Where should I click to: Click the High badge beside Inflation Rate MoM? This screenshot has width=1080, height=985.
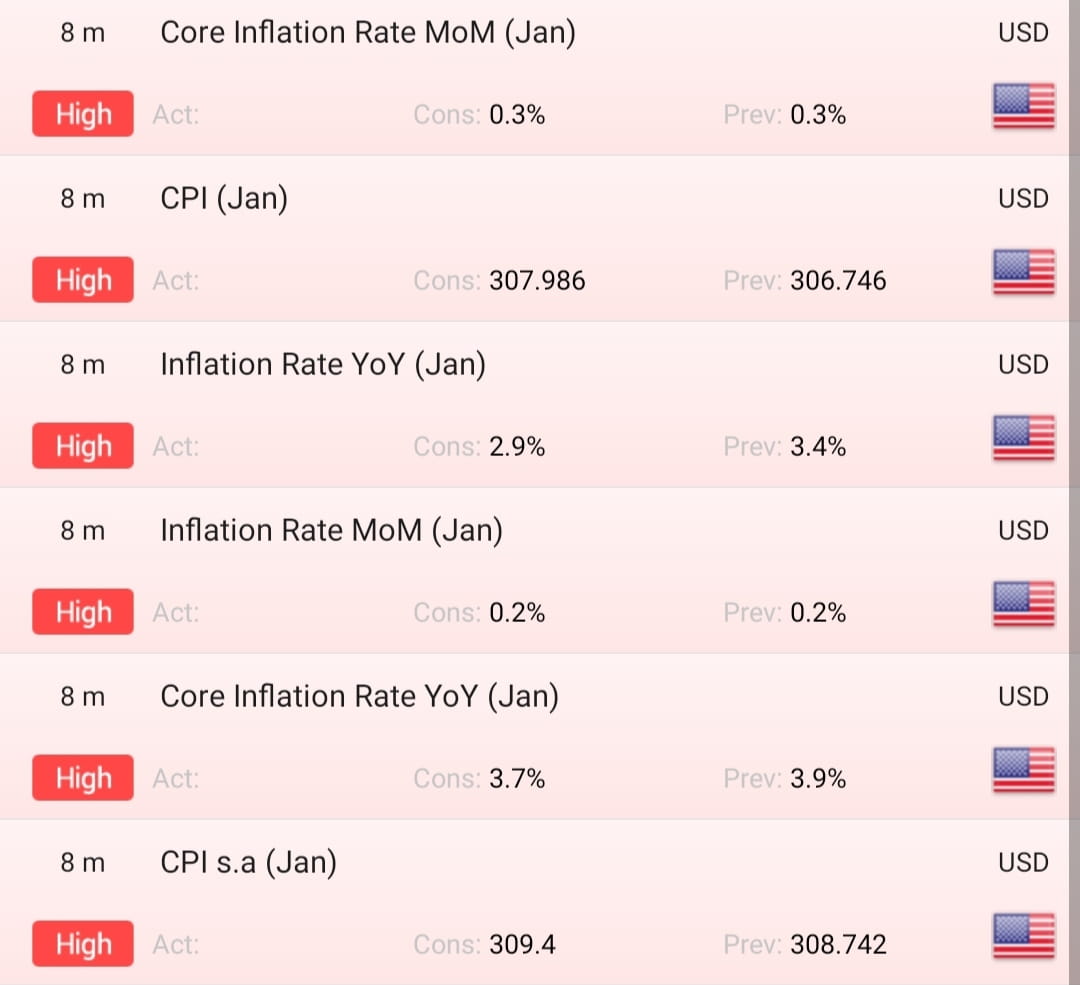point(83,612)
